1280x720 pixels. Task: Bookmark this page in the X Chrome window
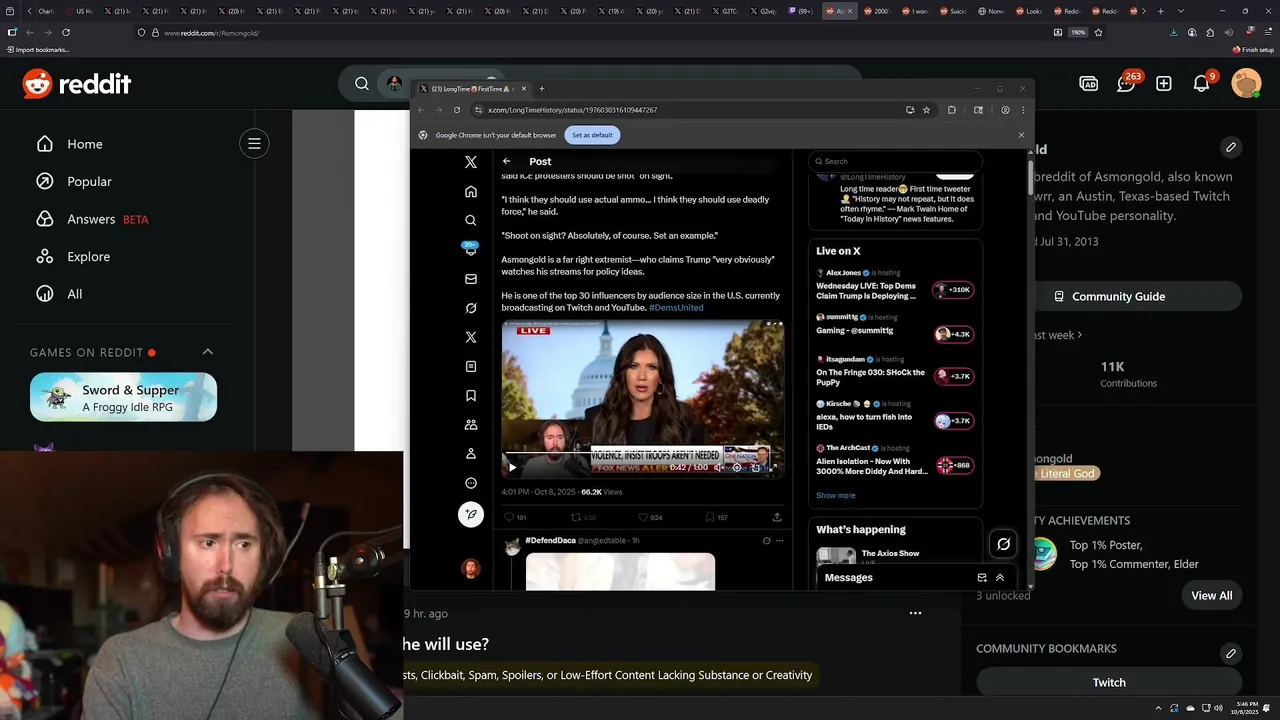(926, 110)
